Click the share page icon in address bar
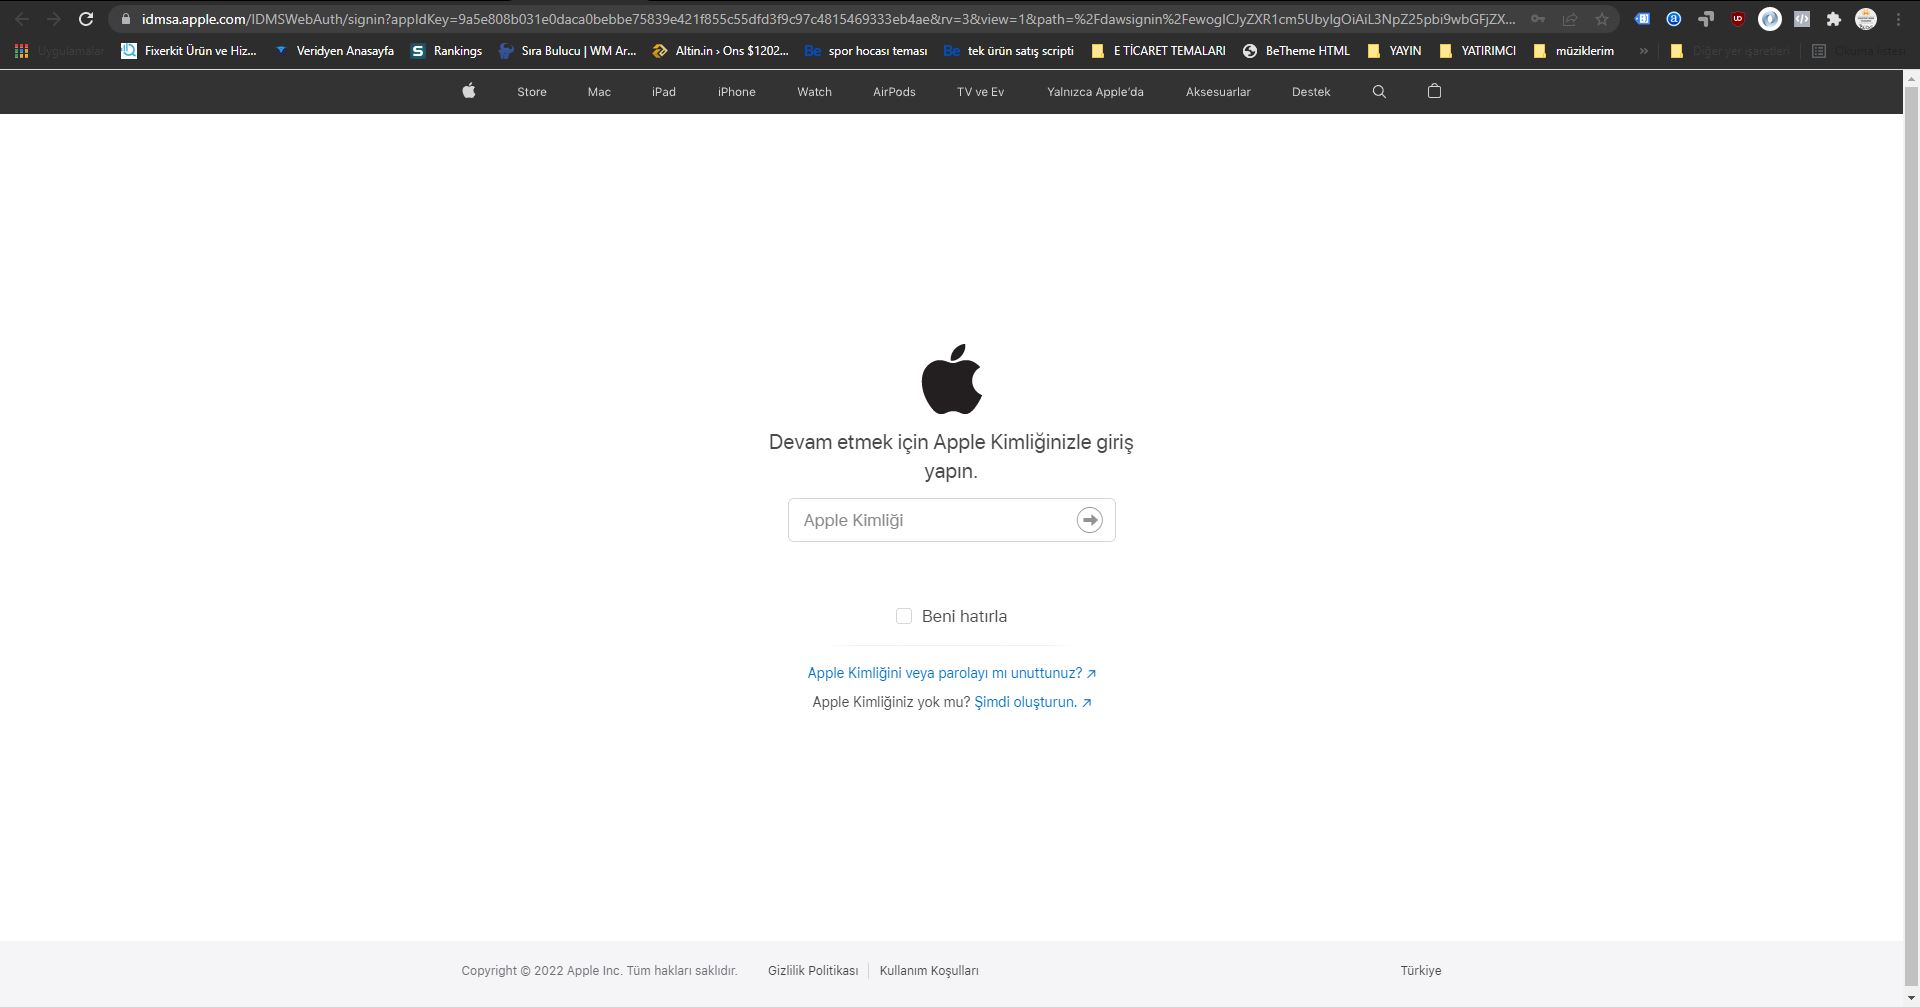1920x1007 pixels. pos(1570,19)
